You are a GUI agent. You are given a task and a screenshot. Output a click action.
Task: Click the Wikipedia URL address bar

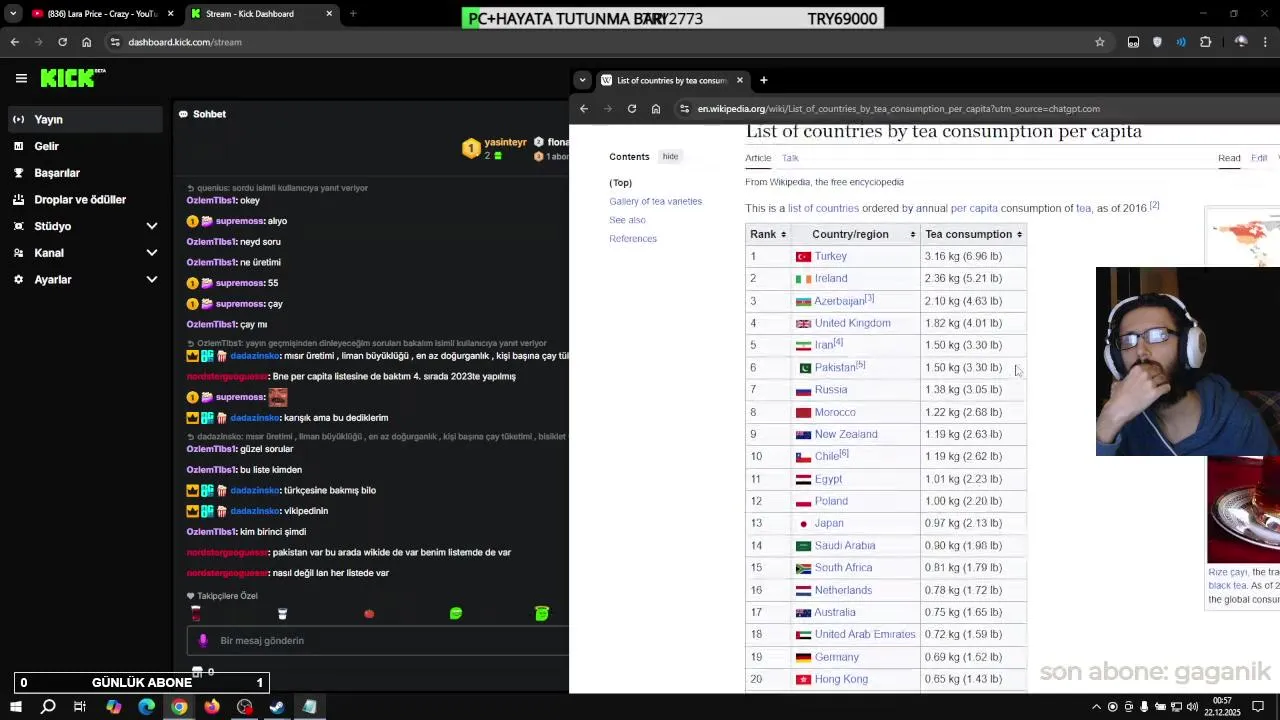tap(975, 109)
